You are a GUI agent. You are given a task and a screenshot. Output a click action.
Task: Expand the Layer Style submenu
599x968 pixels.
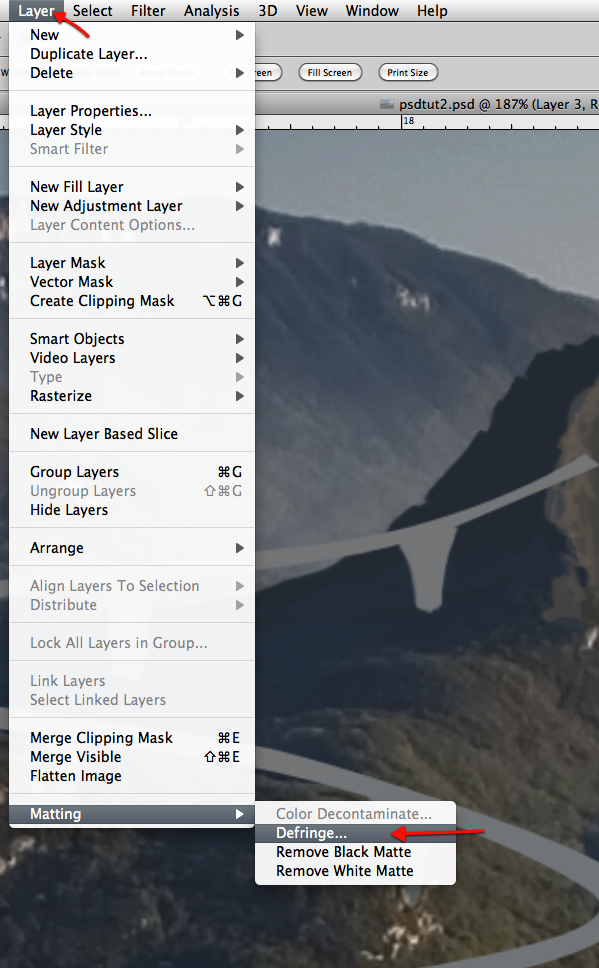pyautogui.click(x=132, y=130)
